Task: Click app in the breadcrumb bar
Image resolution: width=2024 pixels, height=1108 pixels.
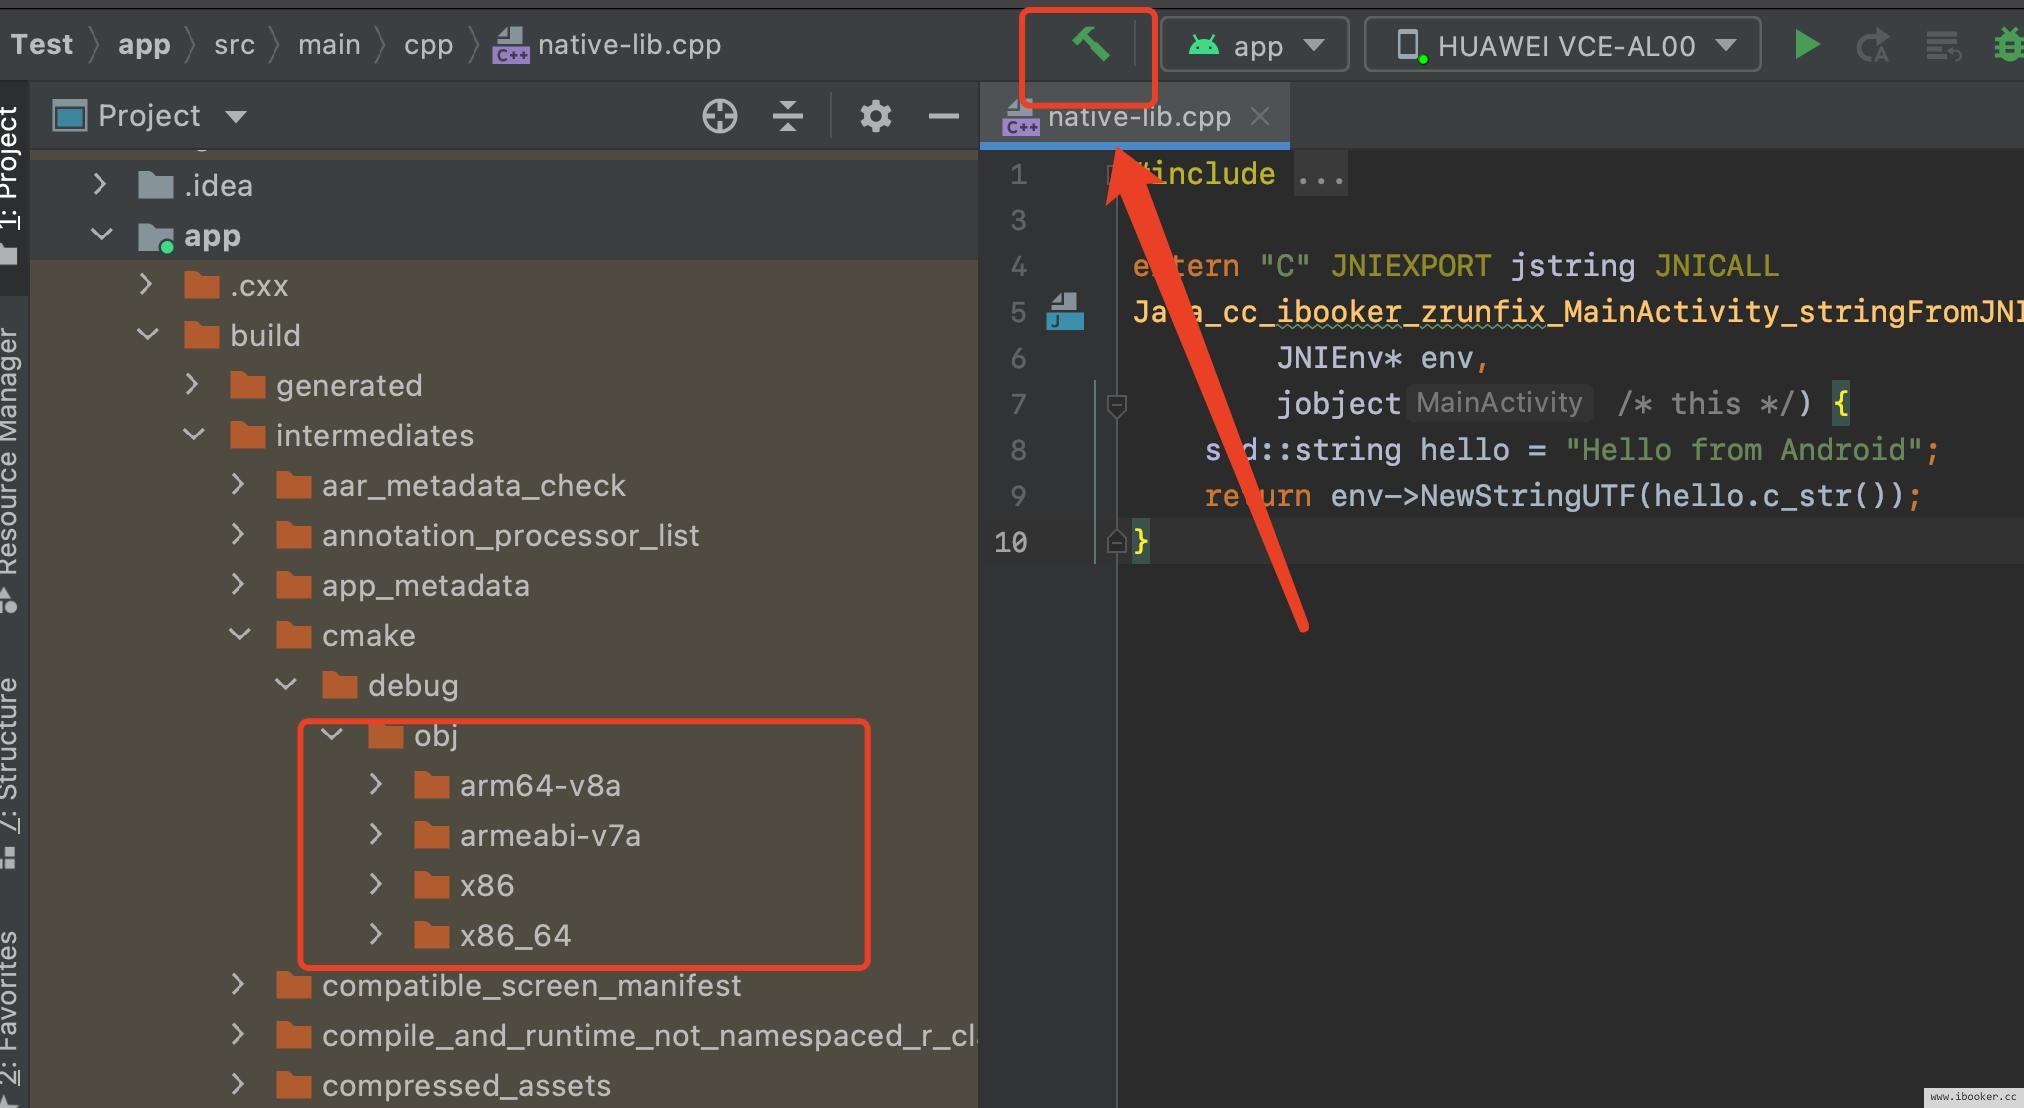Action: click(144, 45)
